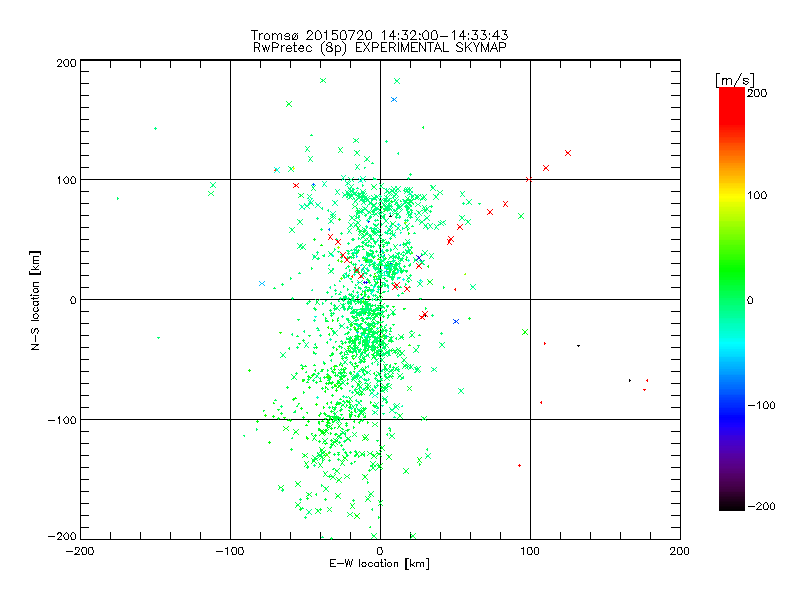Click the N-S location [km] axis label
This screenshot has width=800, height=600.
35,300
